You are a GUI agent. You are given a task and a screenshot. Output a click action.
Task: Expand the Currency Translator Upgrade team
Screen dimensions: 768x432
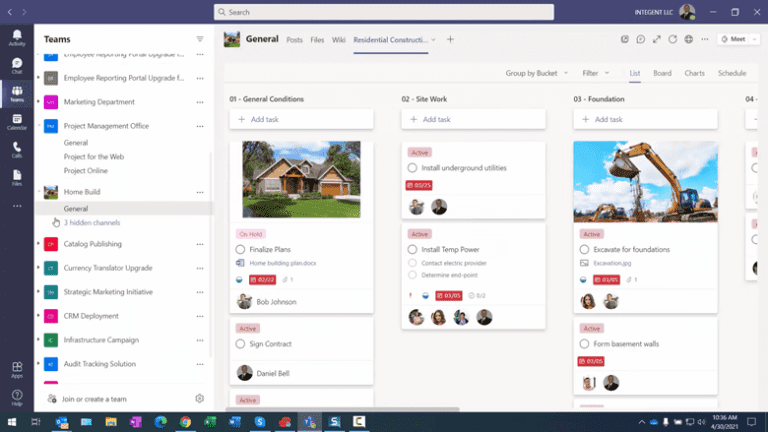tap(38, 267)
